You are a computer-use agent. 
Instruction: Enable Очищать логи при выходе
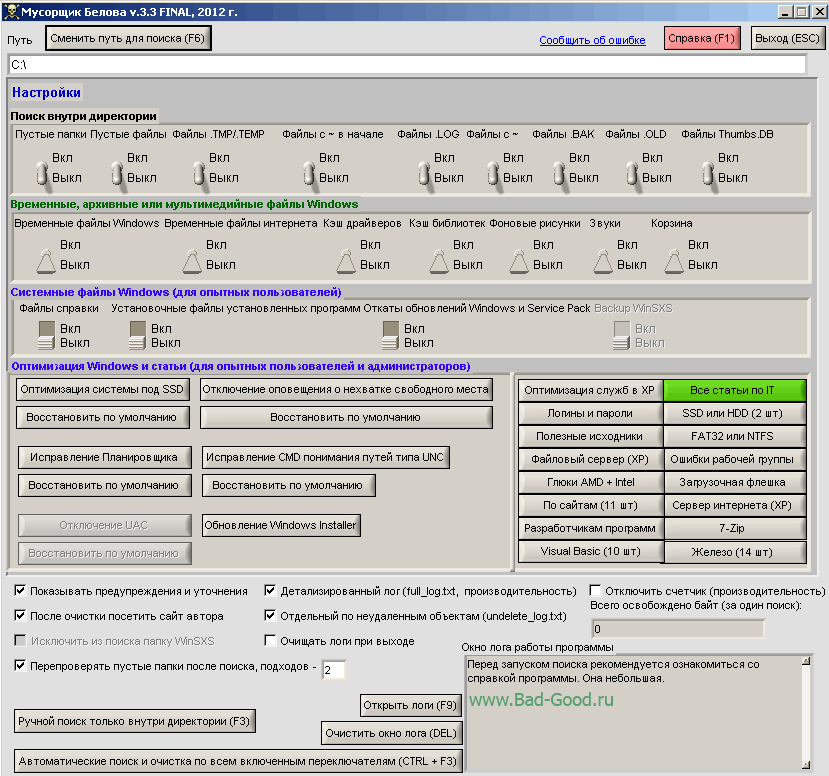coord(270,641)
